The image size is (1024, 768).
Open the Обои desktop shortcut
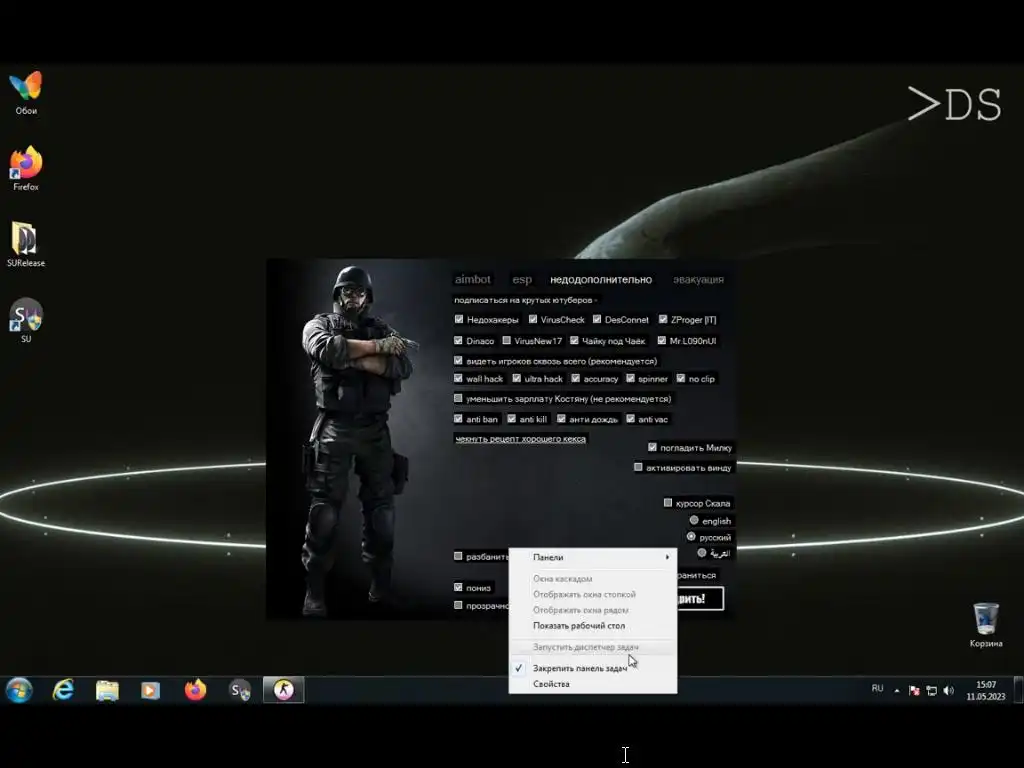[x=26, y=92]
